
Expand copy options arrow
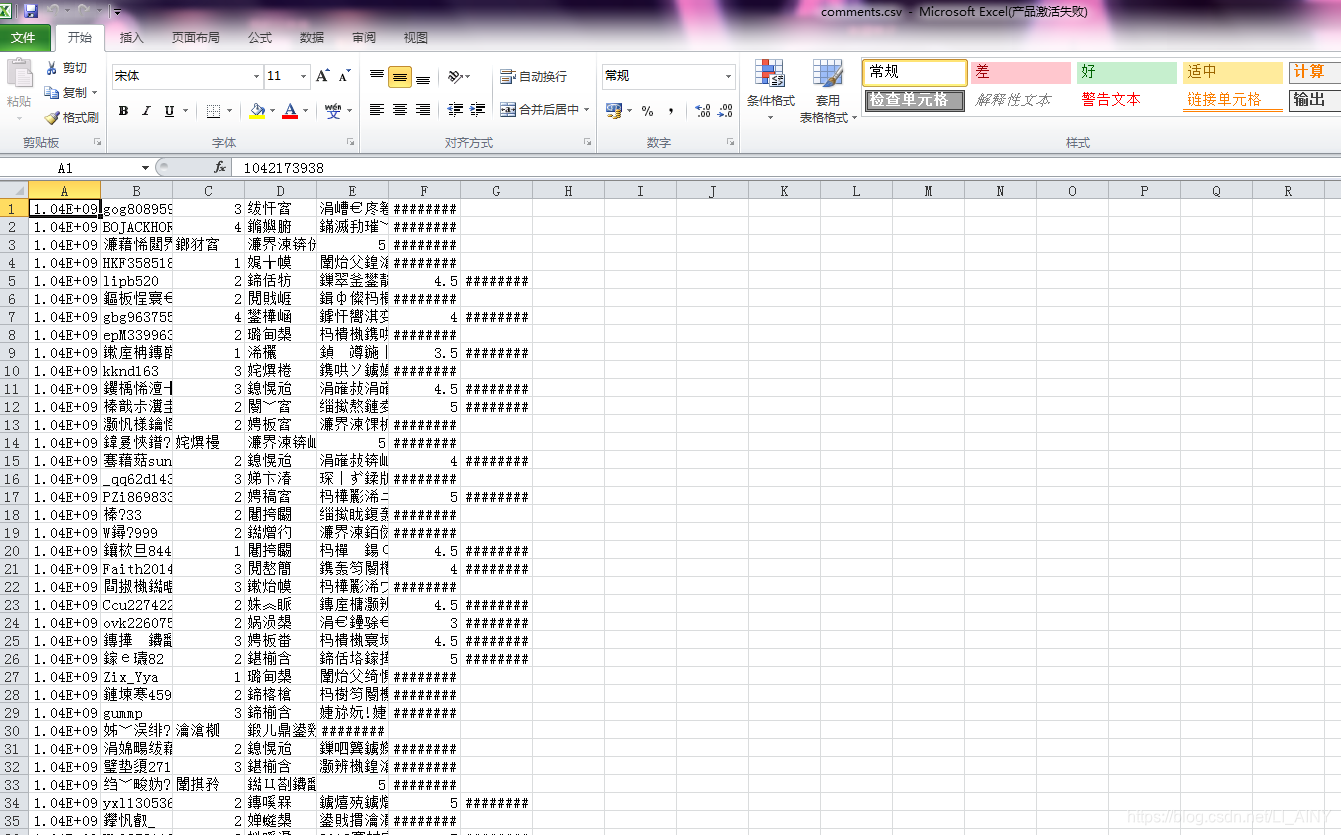pos(94,92)
